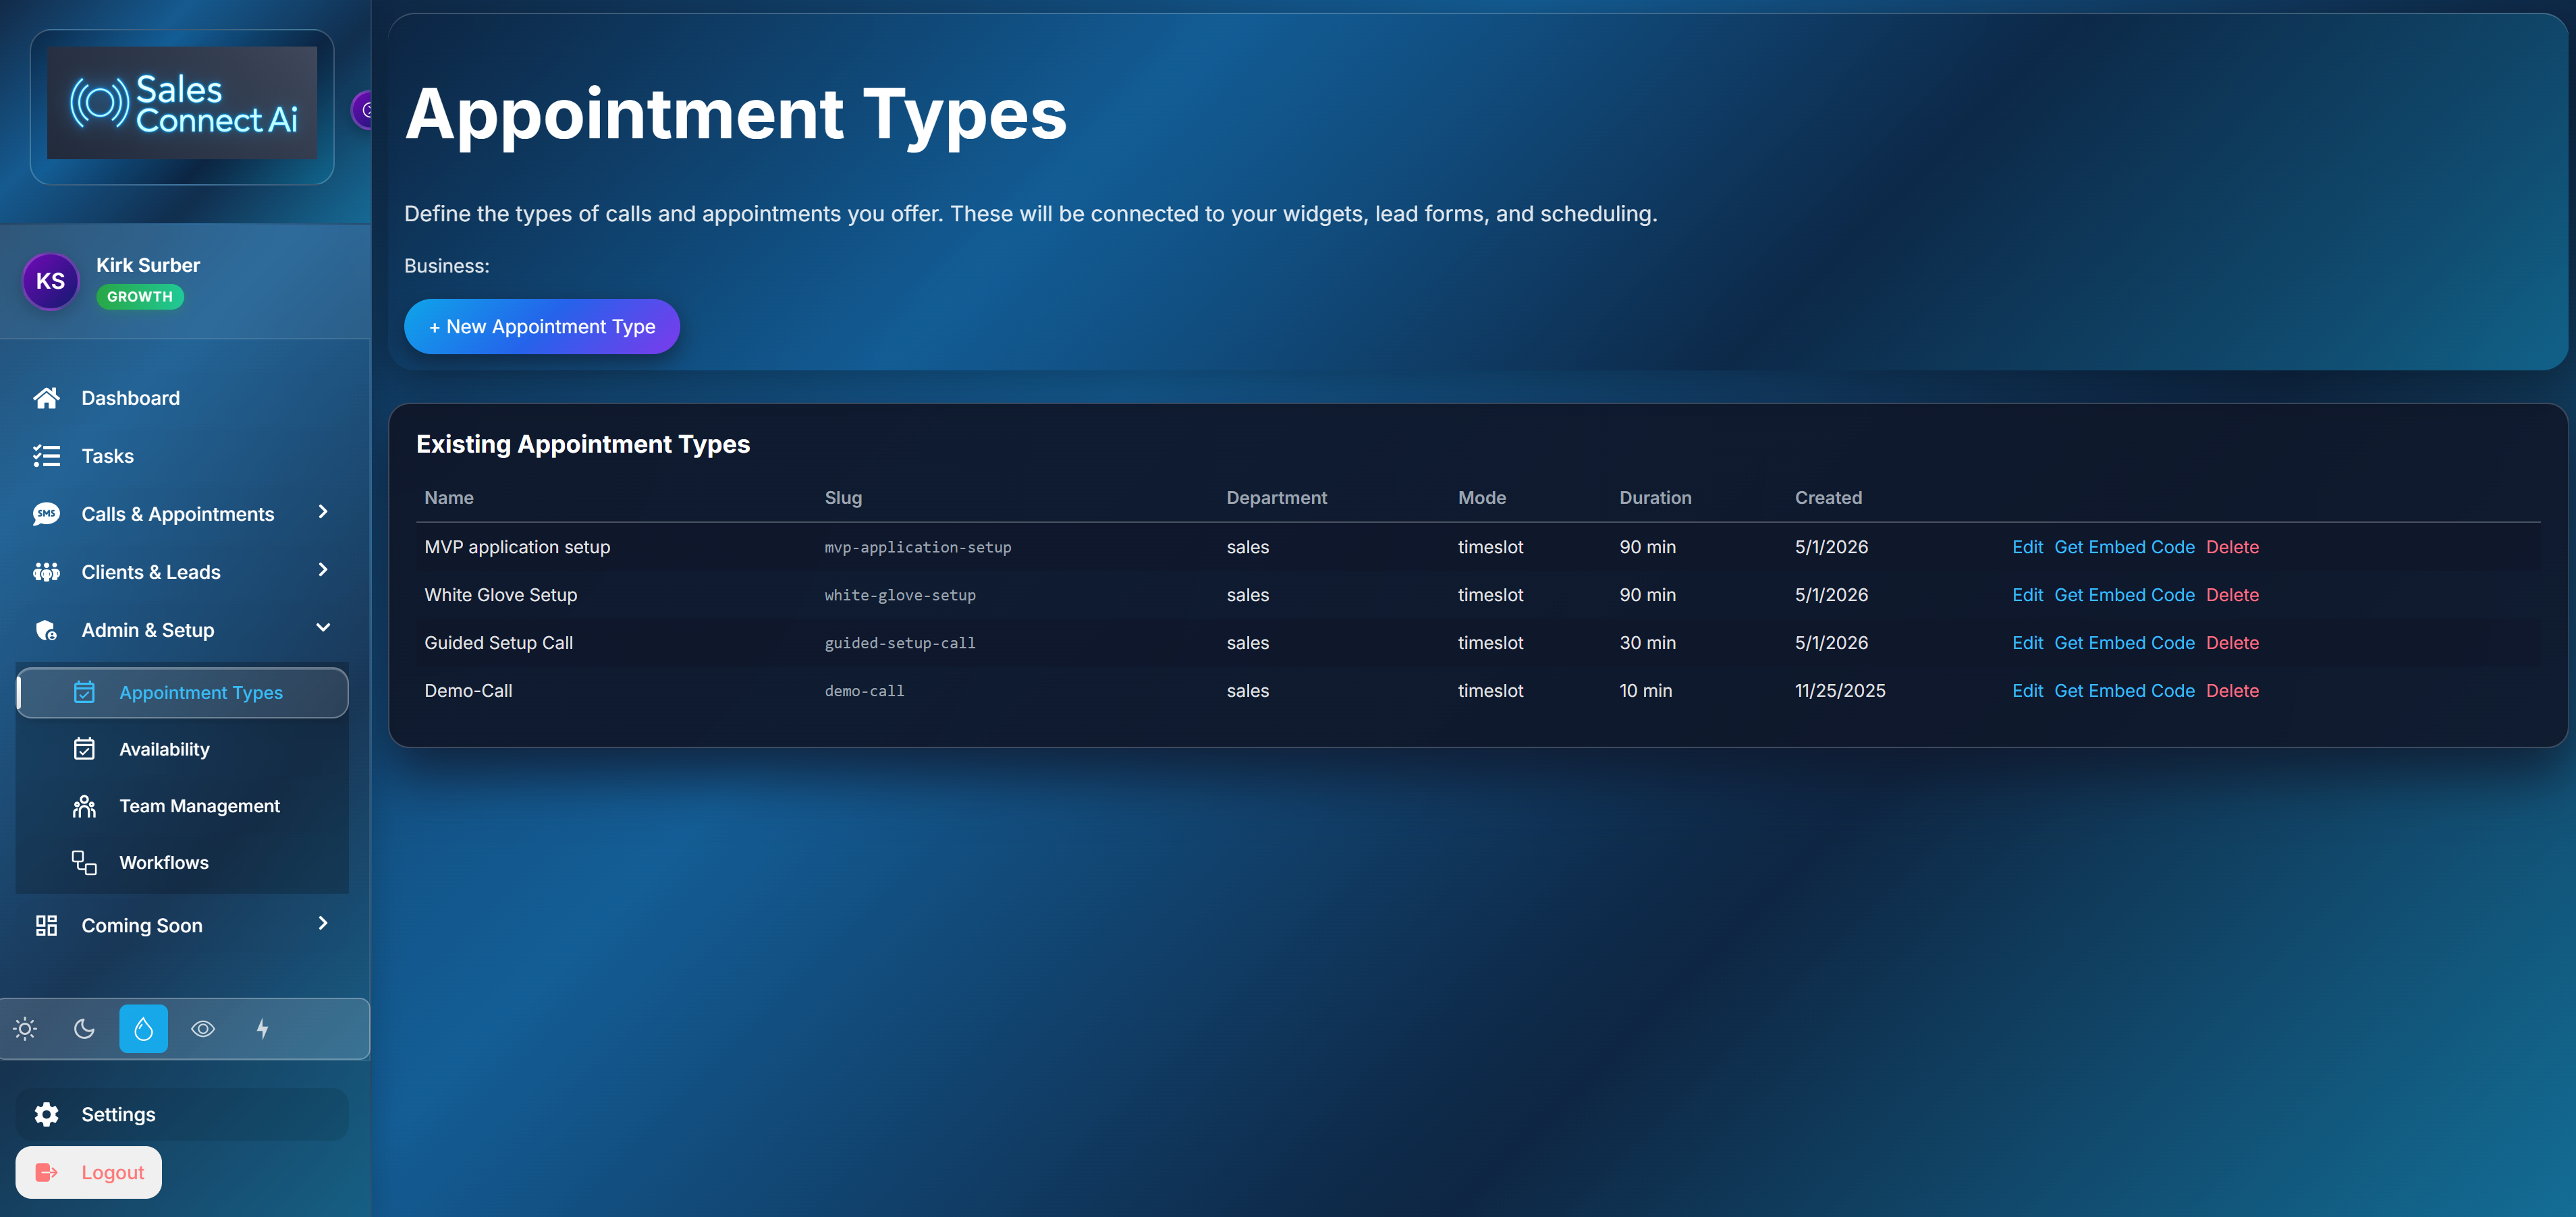Click the Coming Soon grid icon
2576x1217 pixels.
46,926
